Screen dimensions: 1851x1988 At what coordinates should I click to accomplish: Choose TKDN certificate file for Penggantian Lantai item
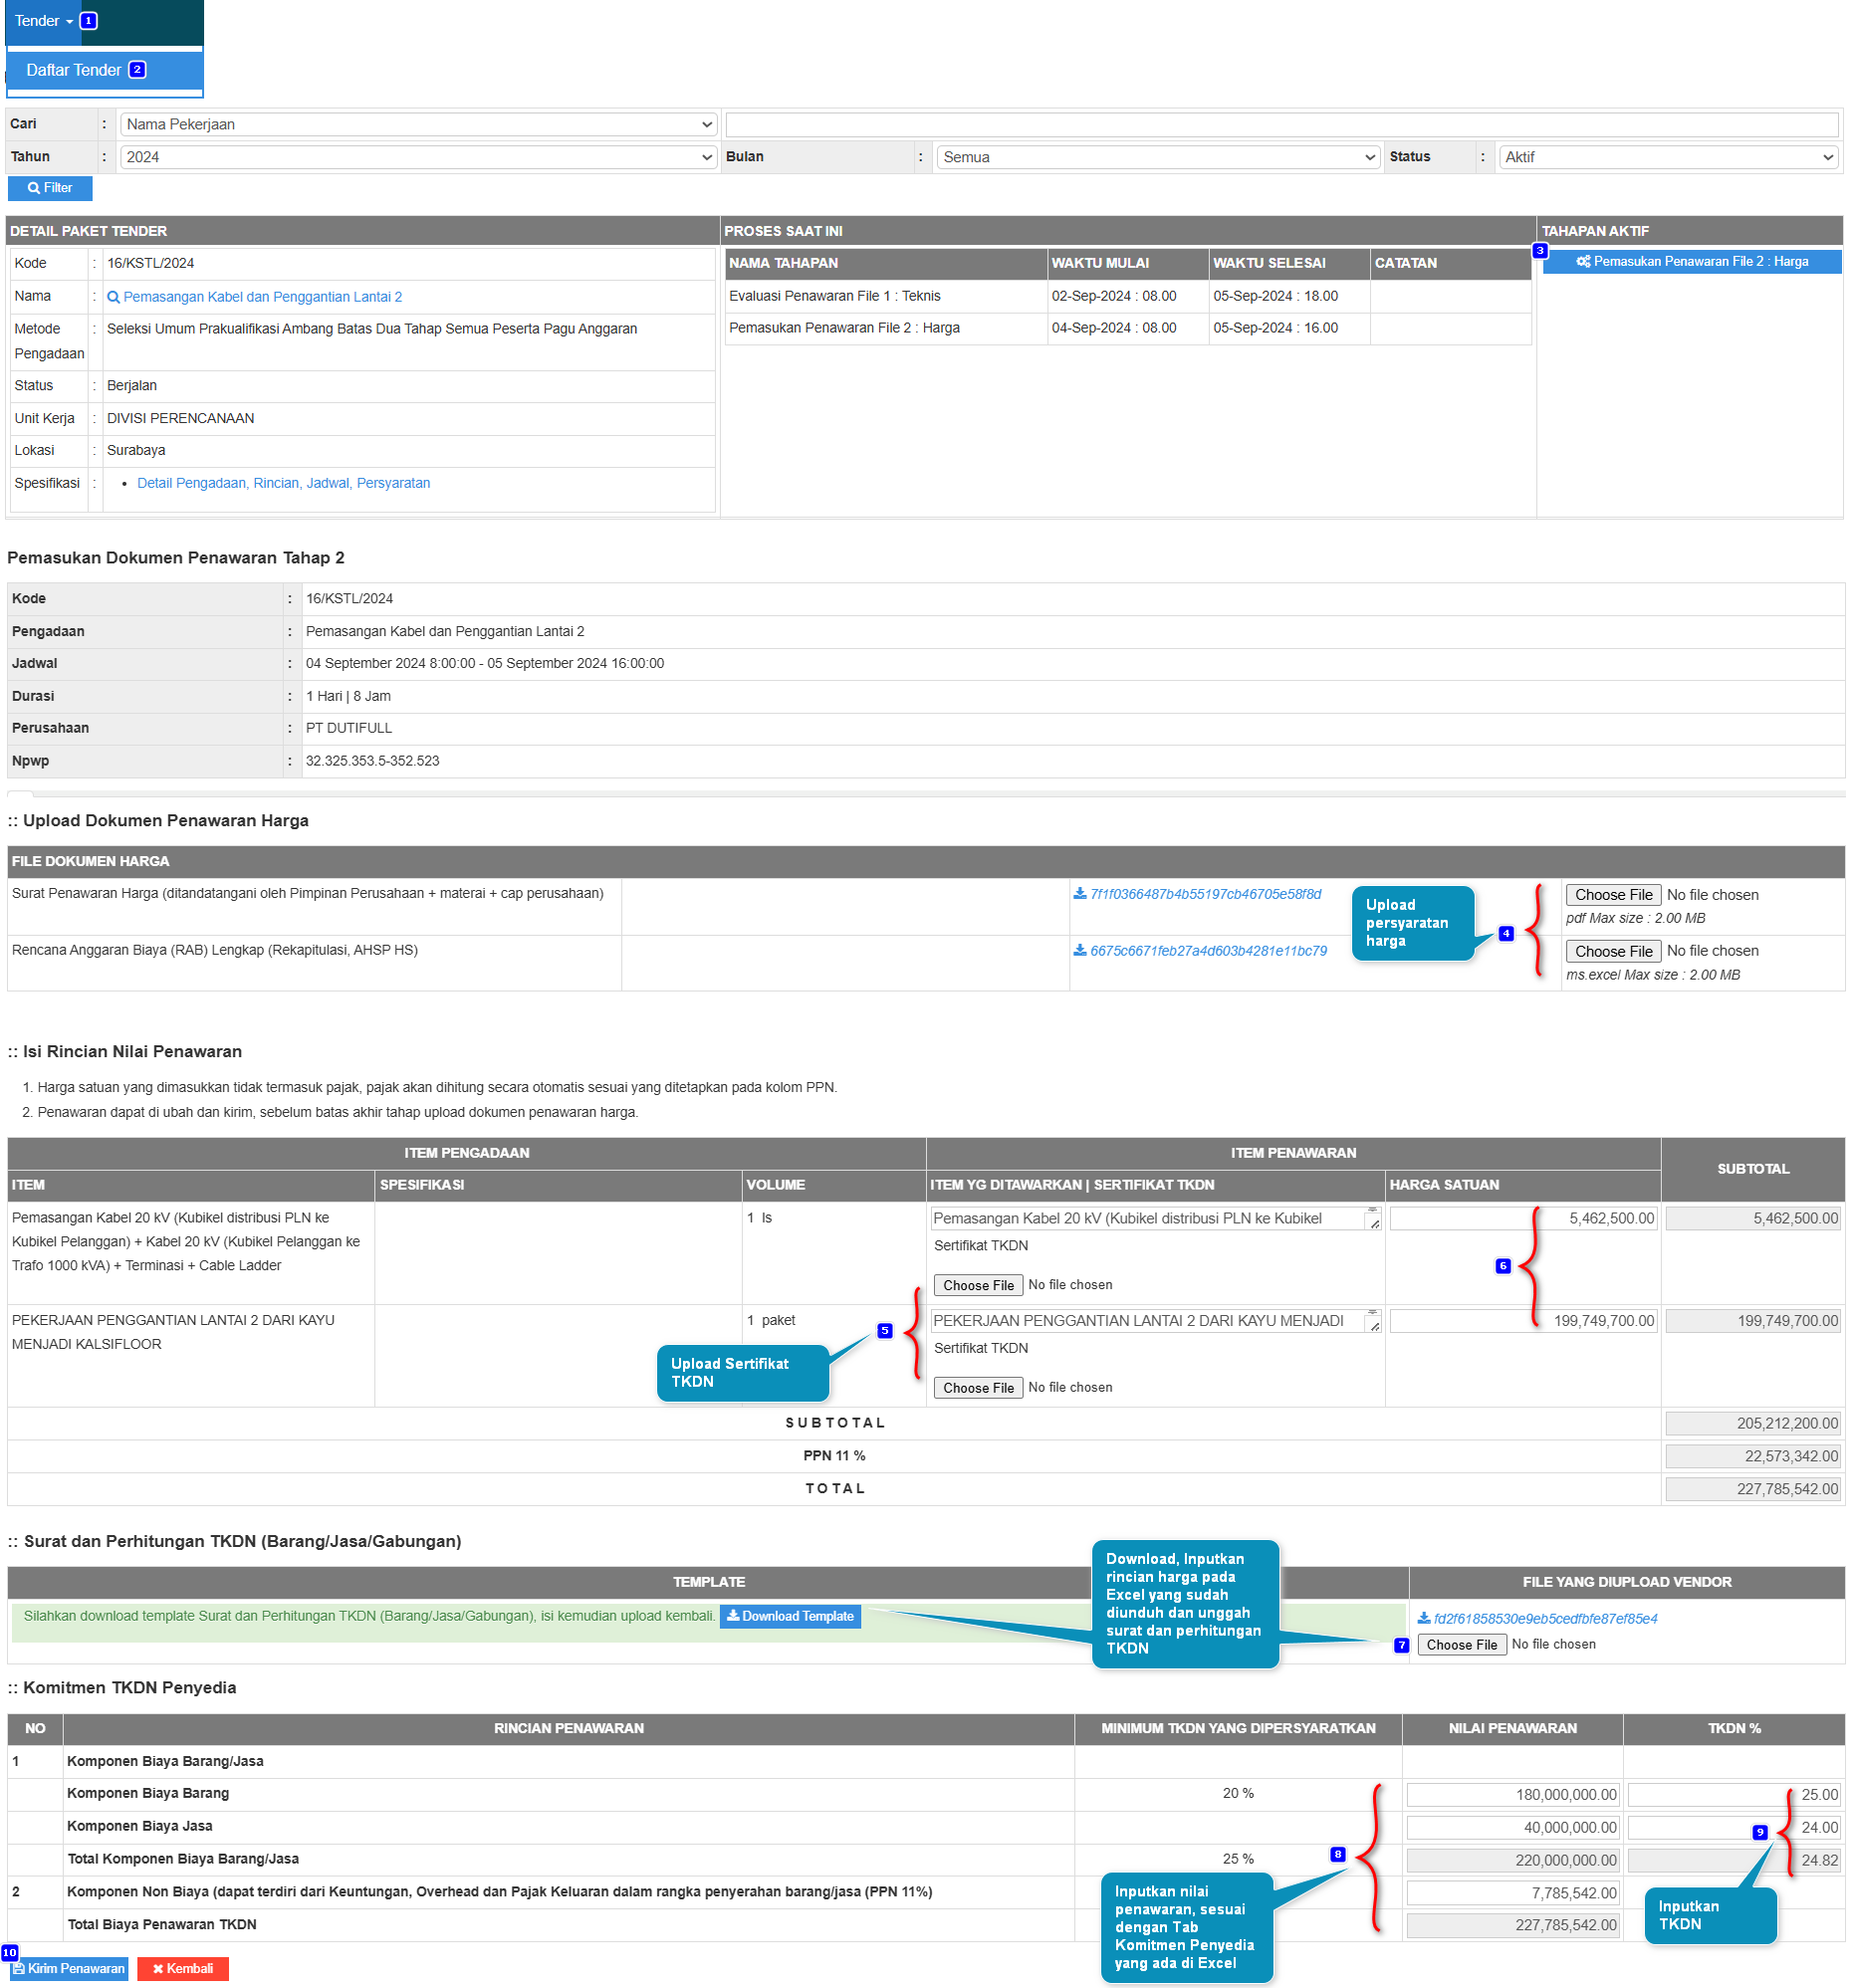click(x=978, y=1388)
